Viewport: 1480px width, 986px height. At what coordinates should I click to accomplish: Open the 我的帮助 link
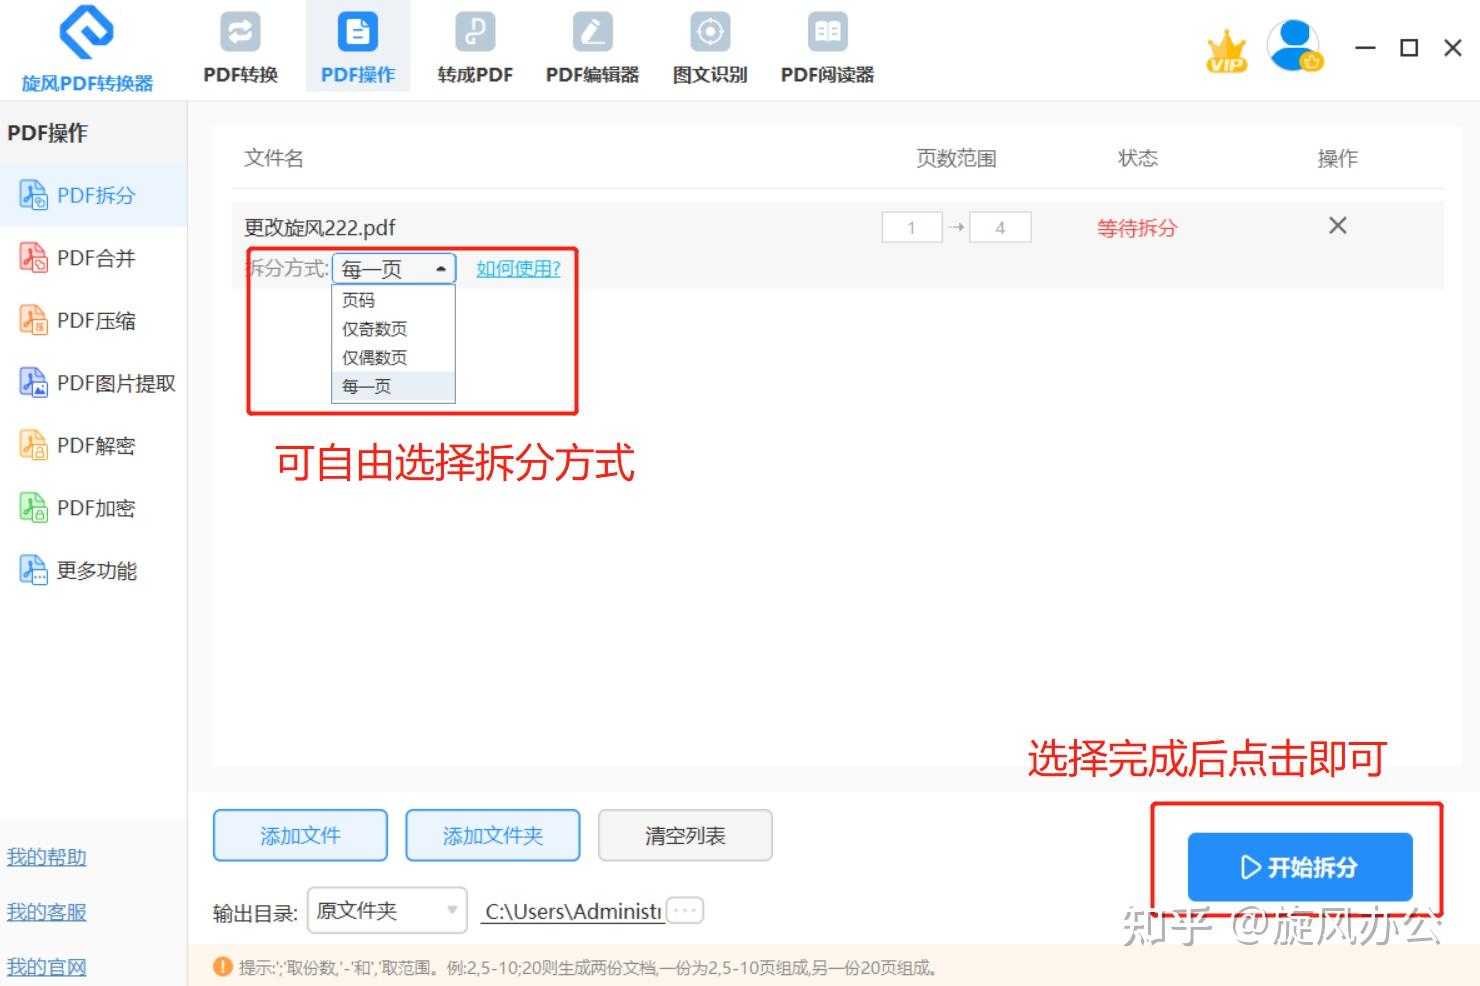(46, 857)
